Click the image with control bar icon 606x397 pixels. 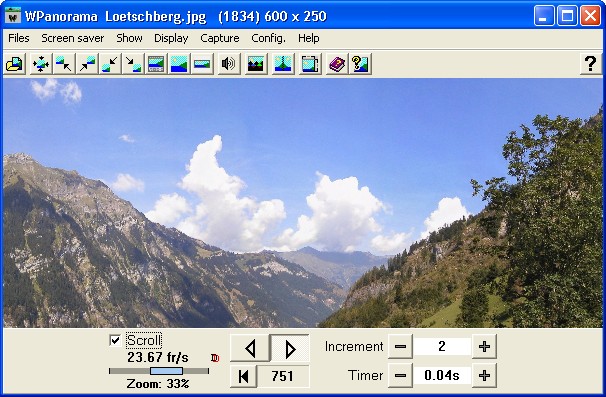(x=156, y=64)
